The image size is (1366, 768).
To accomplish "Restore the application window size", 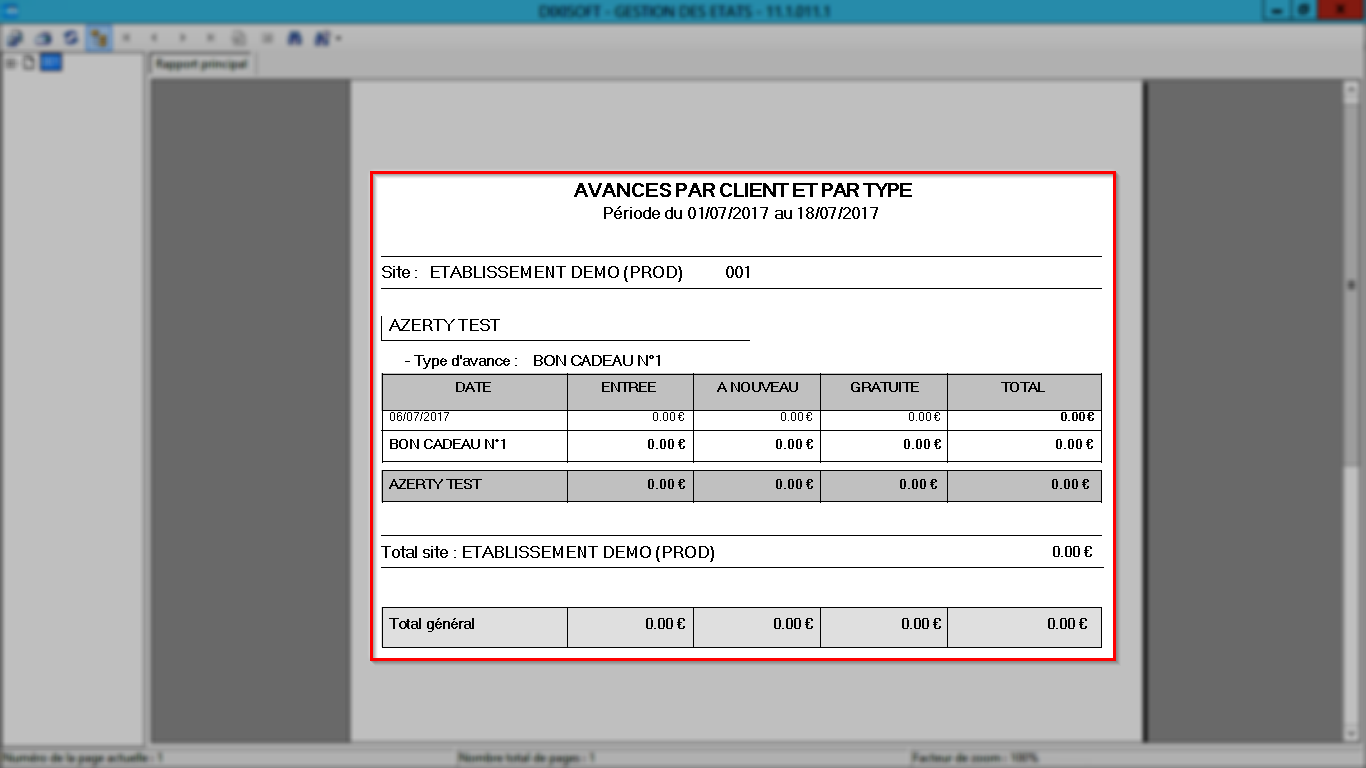I will (1305, 10).
